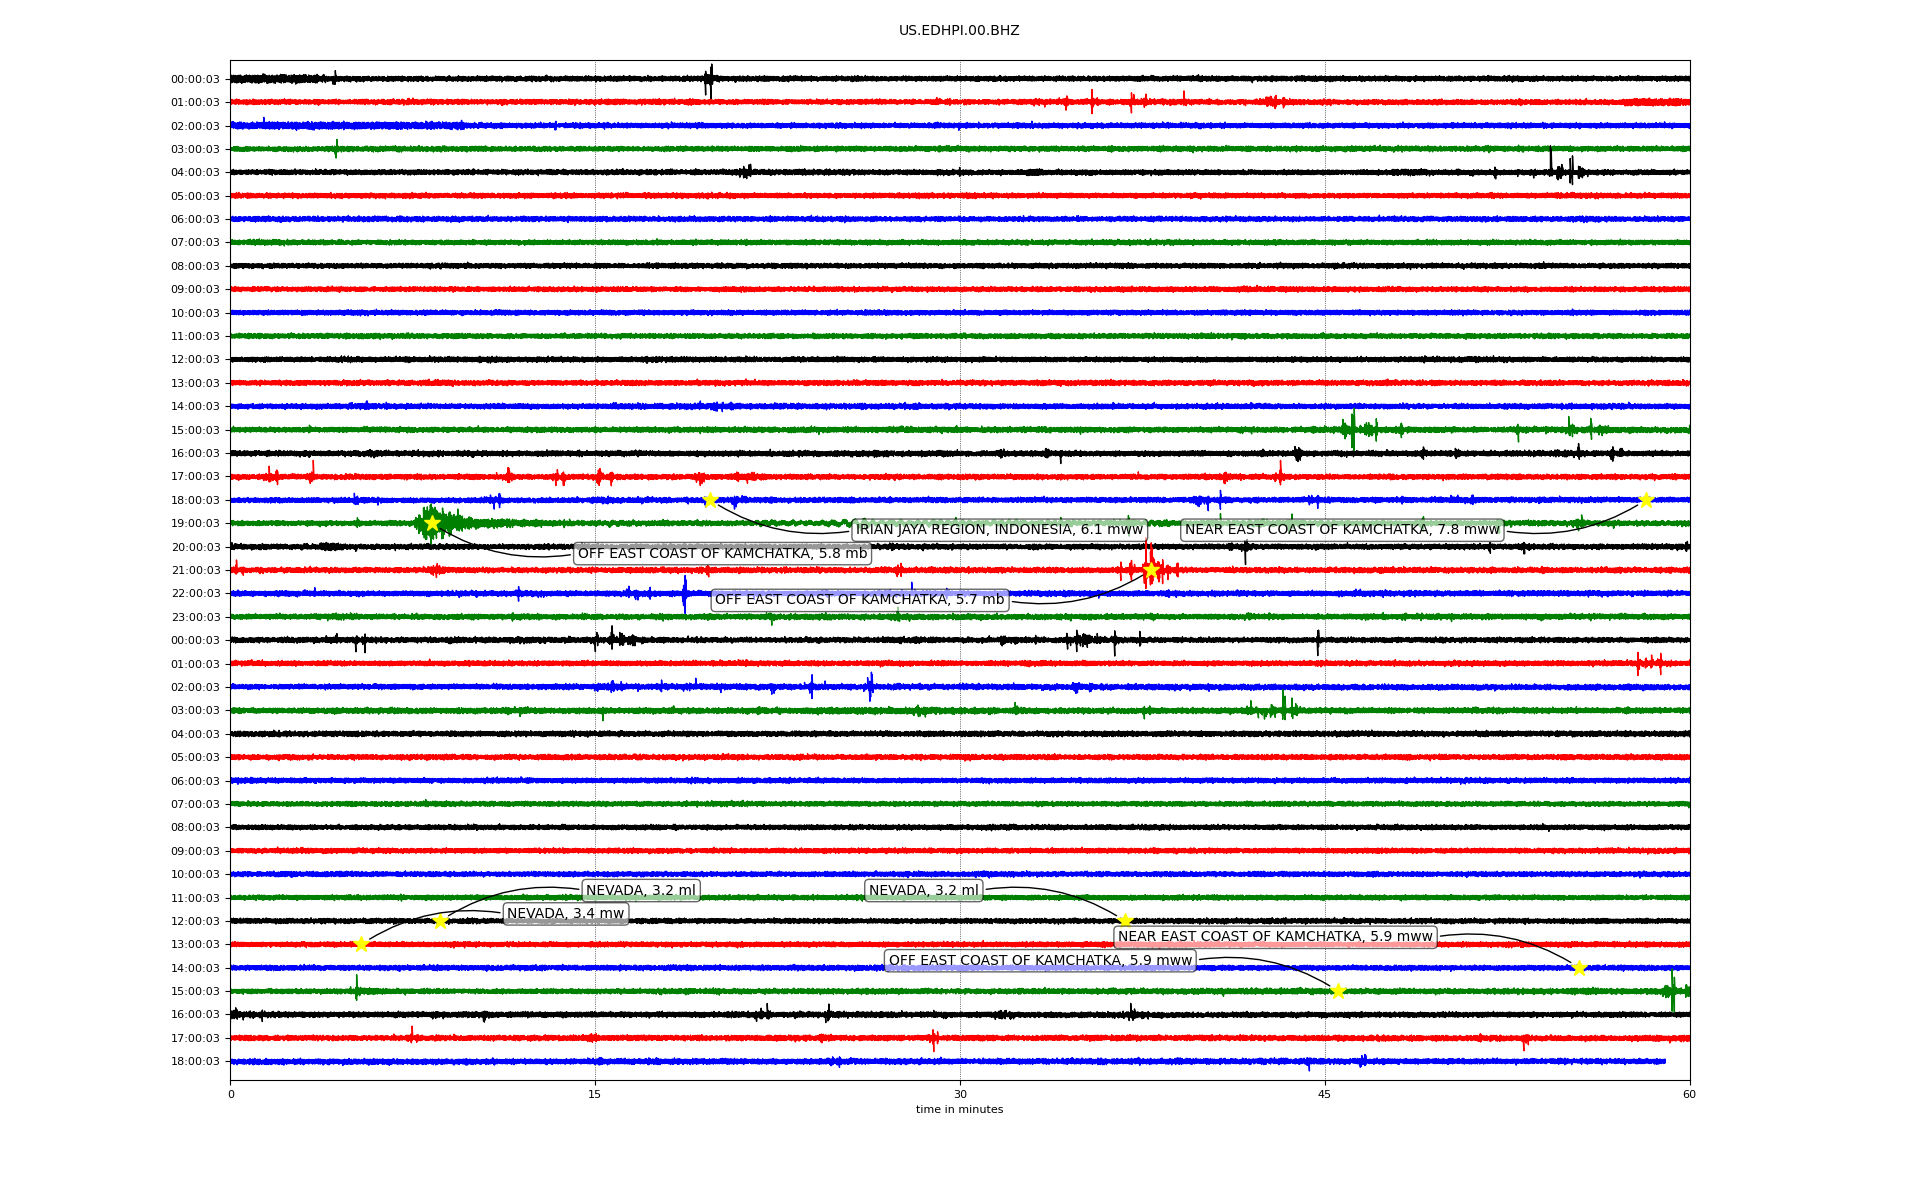Screen dimensions: 1920x1200
Task: Click the NEVADA 3.4 mw annotation label
Action: point(565,914)
